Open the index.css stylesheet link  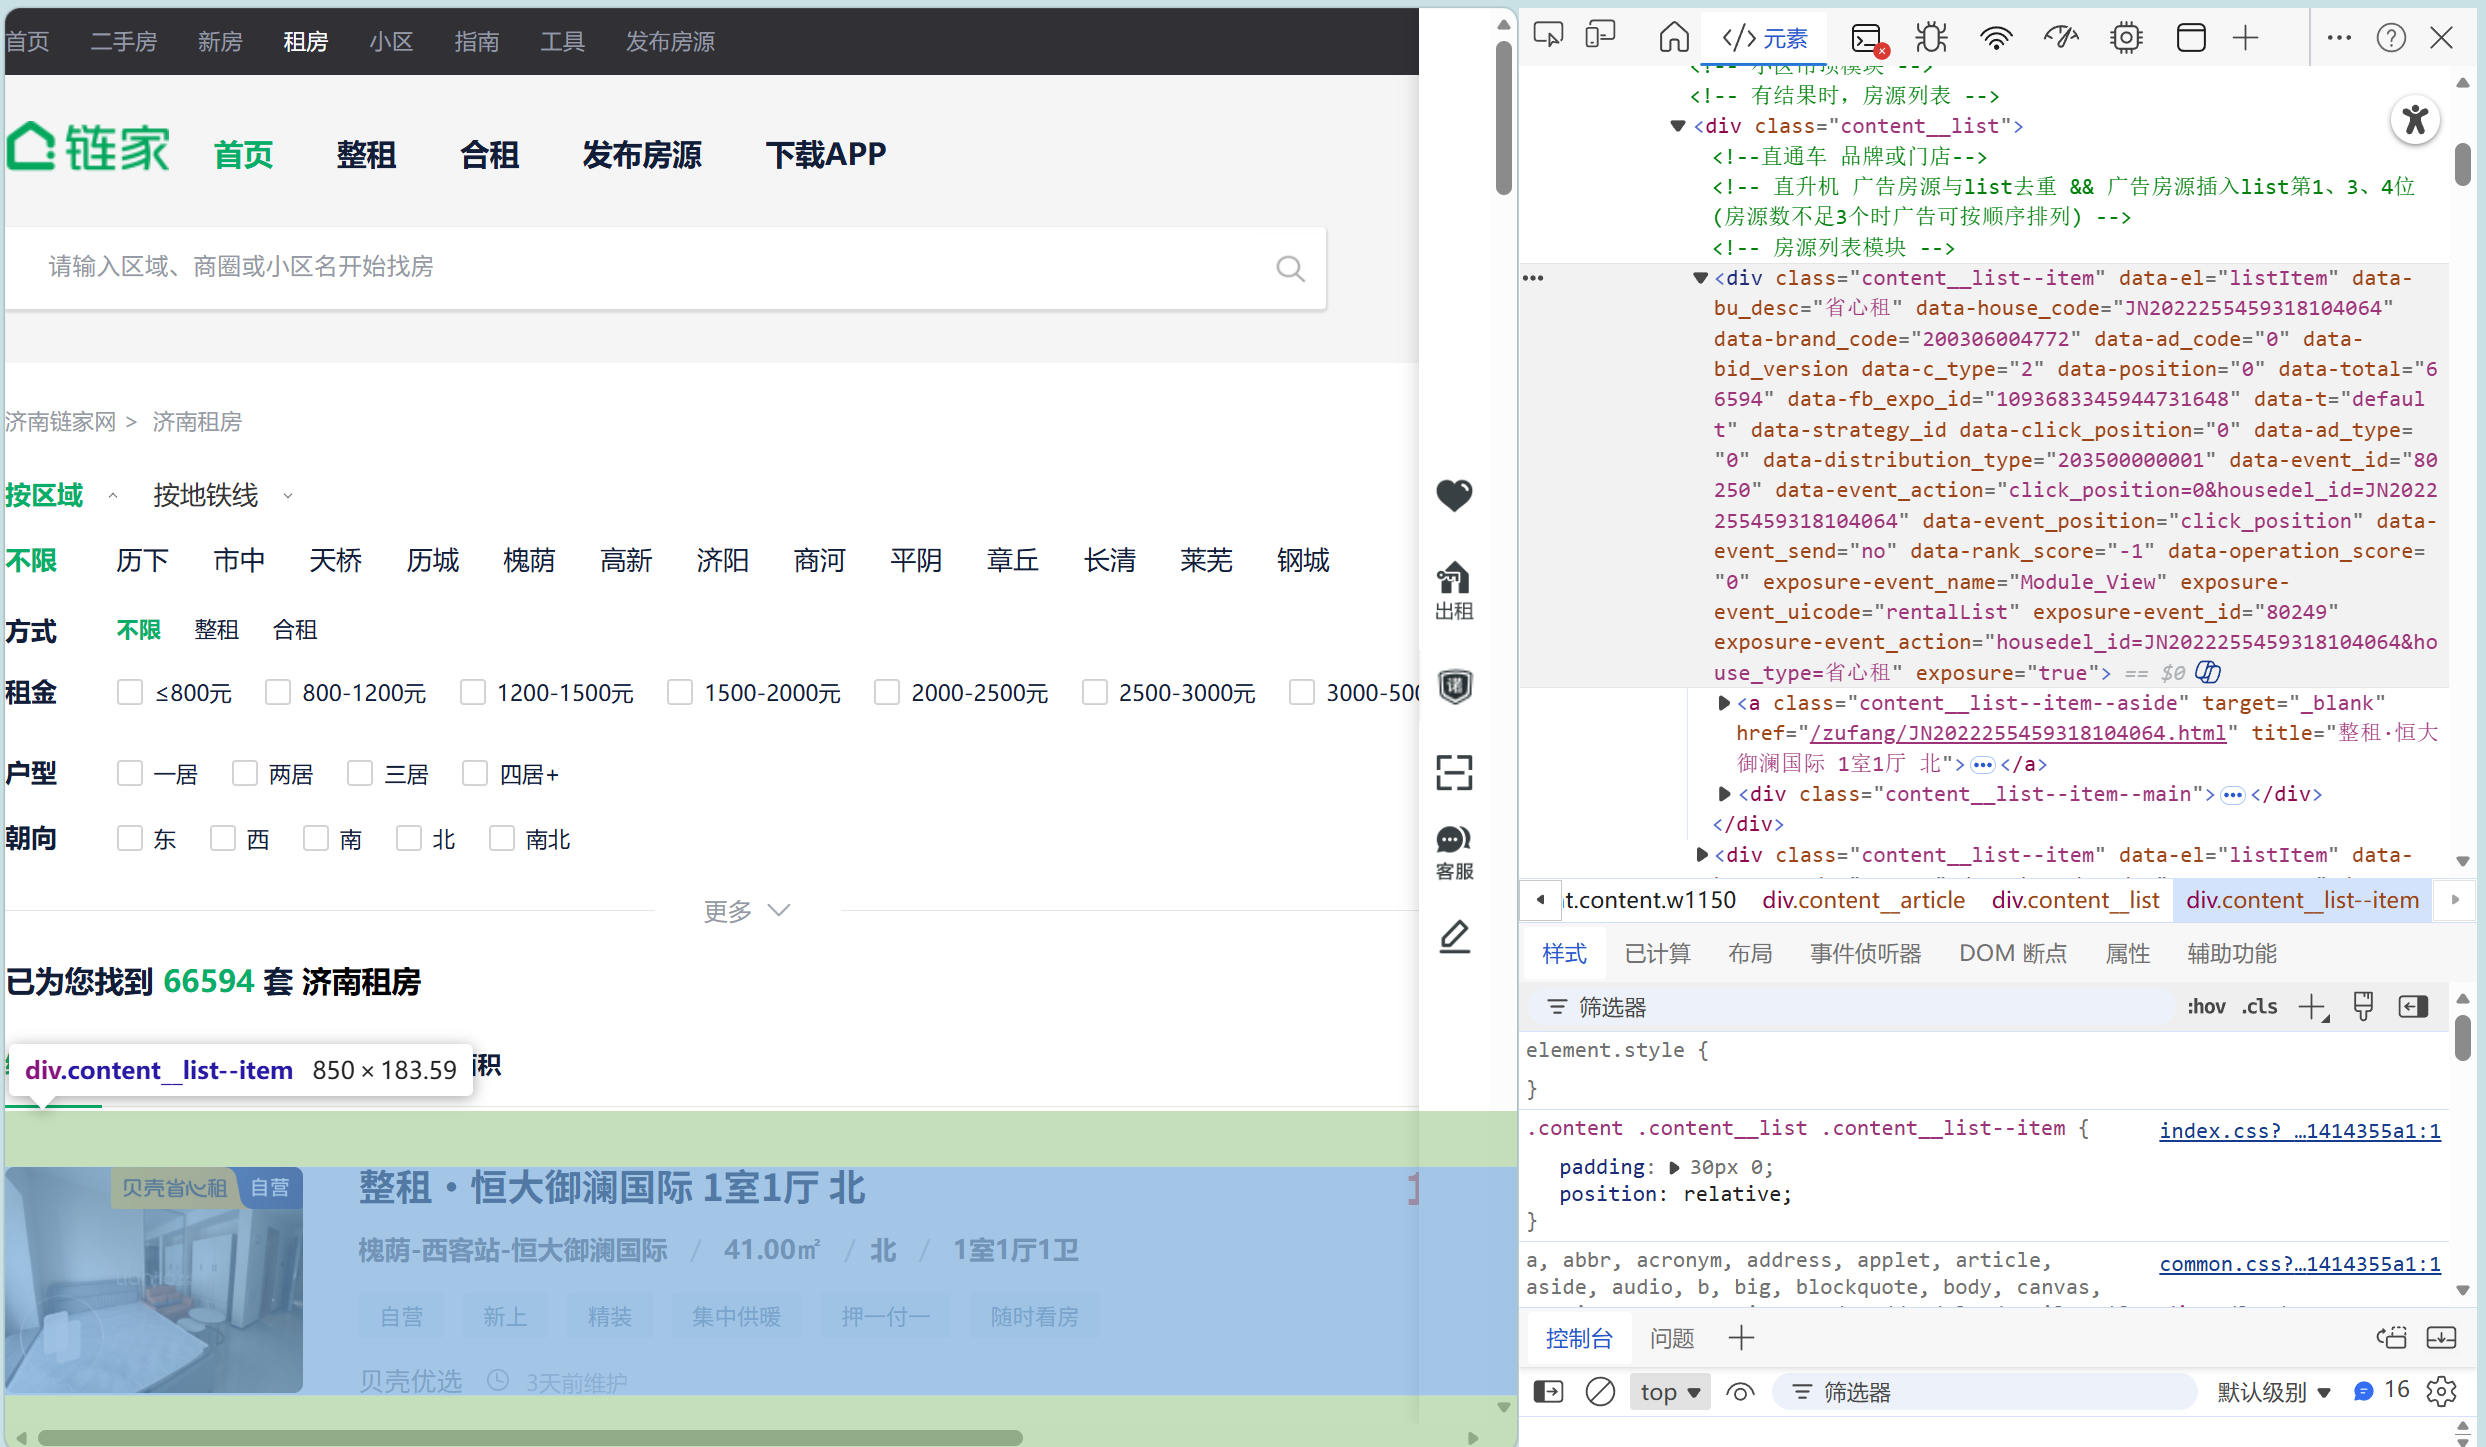click(x=2299, y=1130)
